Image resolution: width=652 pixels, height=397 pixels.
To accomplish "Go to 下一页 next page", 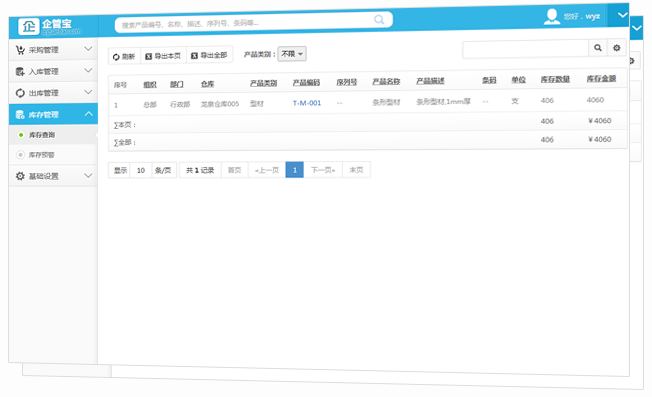I will (x=323, y=170).
